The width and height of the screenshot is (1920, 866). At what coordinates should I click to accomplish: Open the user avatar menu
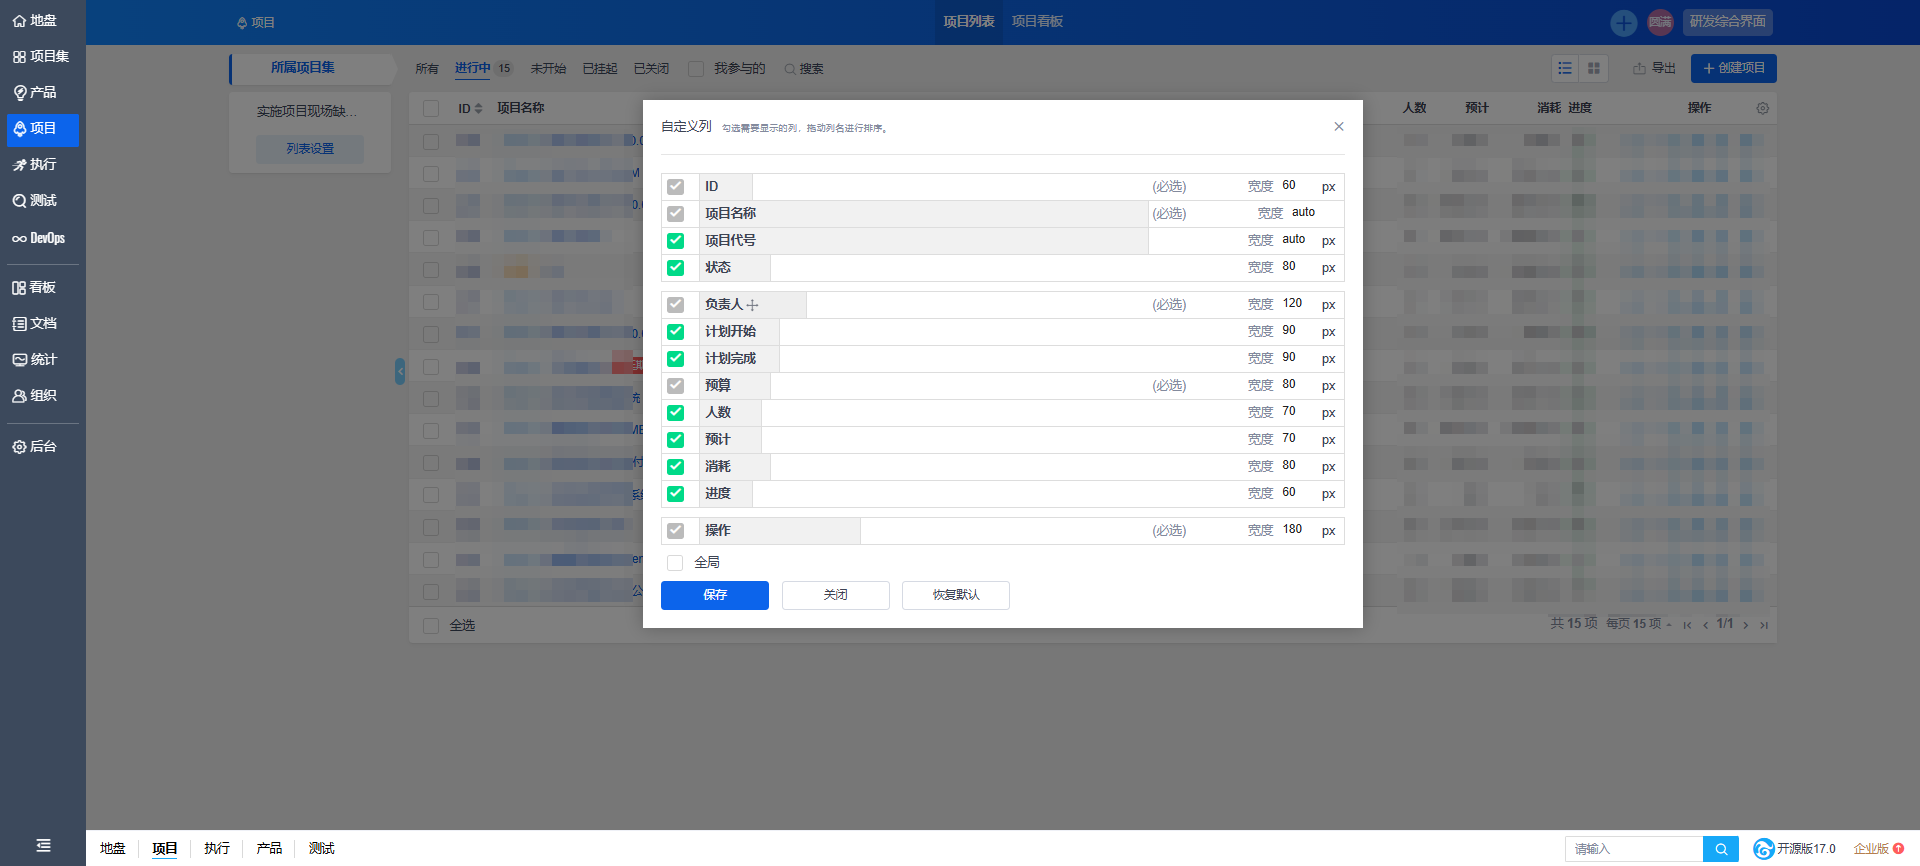(1660, 22)
